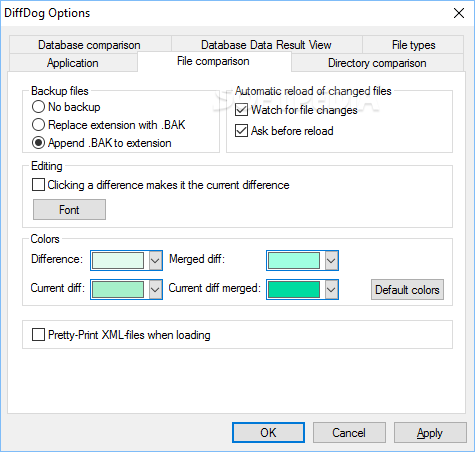The width and height of the screenshot is (475, 452).
Task: Go to the Directory comparison tab
Action: tap(377, 63)
